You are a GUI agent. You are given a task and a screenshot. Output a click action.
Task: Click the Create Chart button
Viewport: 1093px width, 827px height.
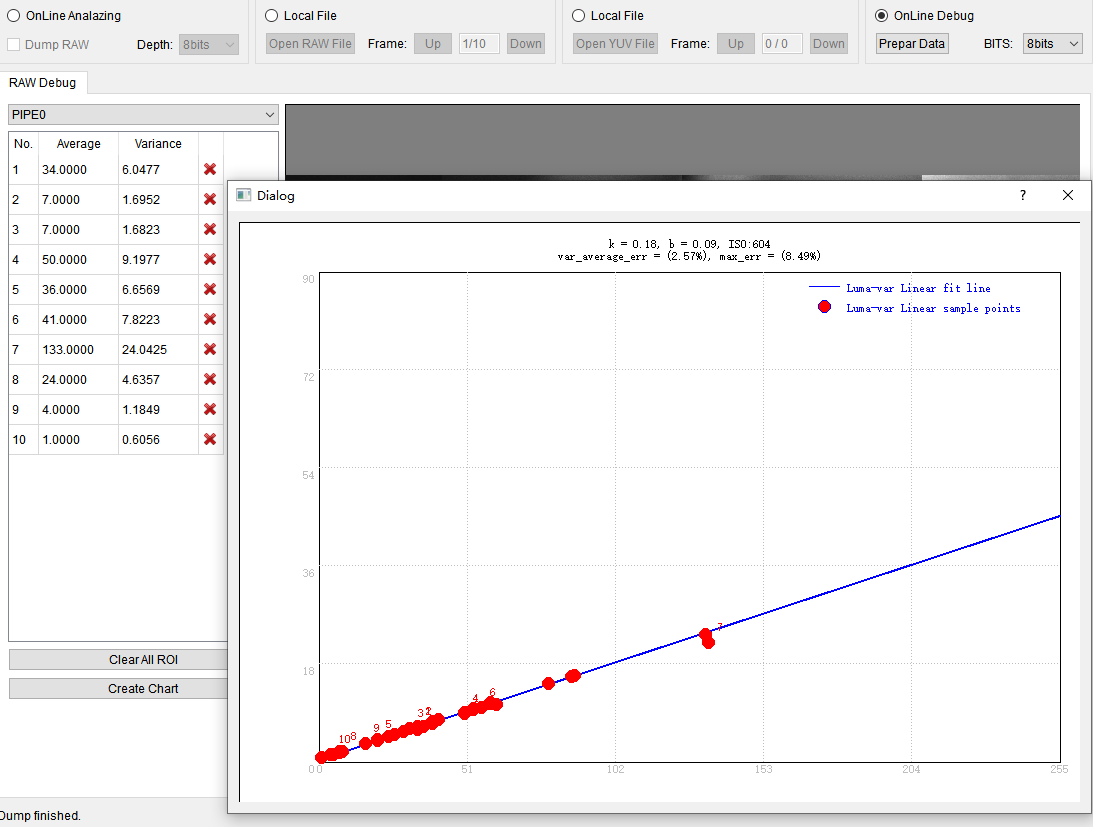[143, 689]
